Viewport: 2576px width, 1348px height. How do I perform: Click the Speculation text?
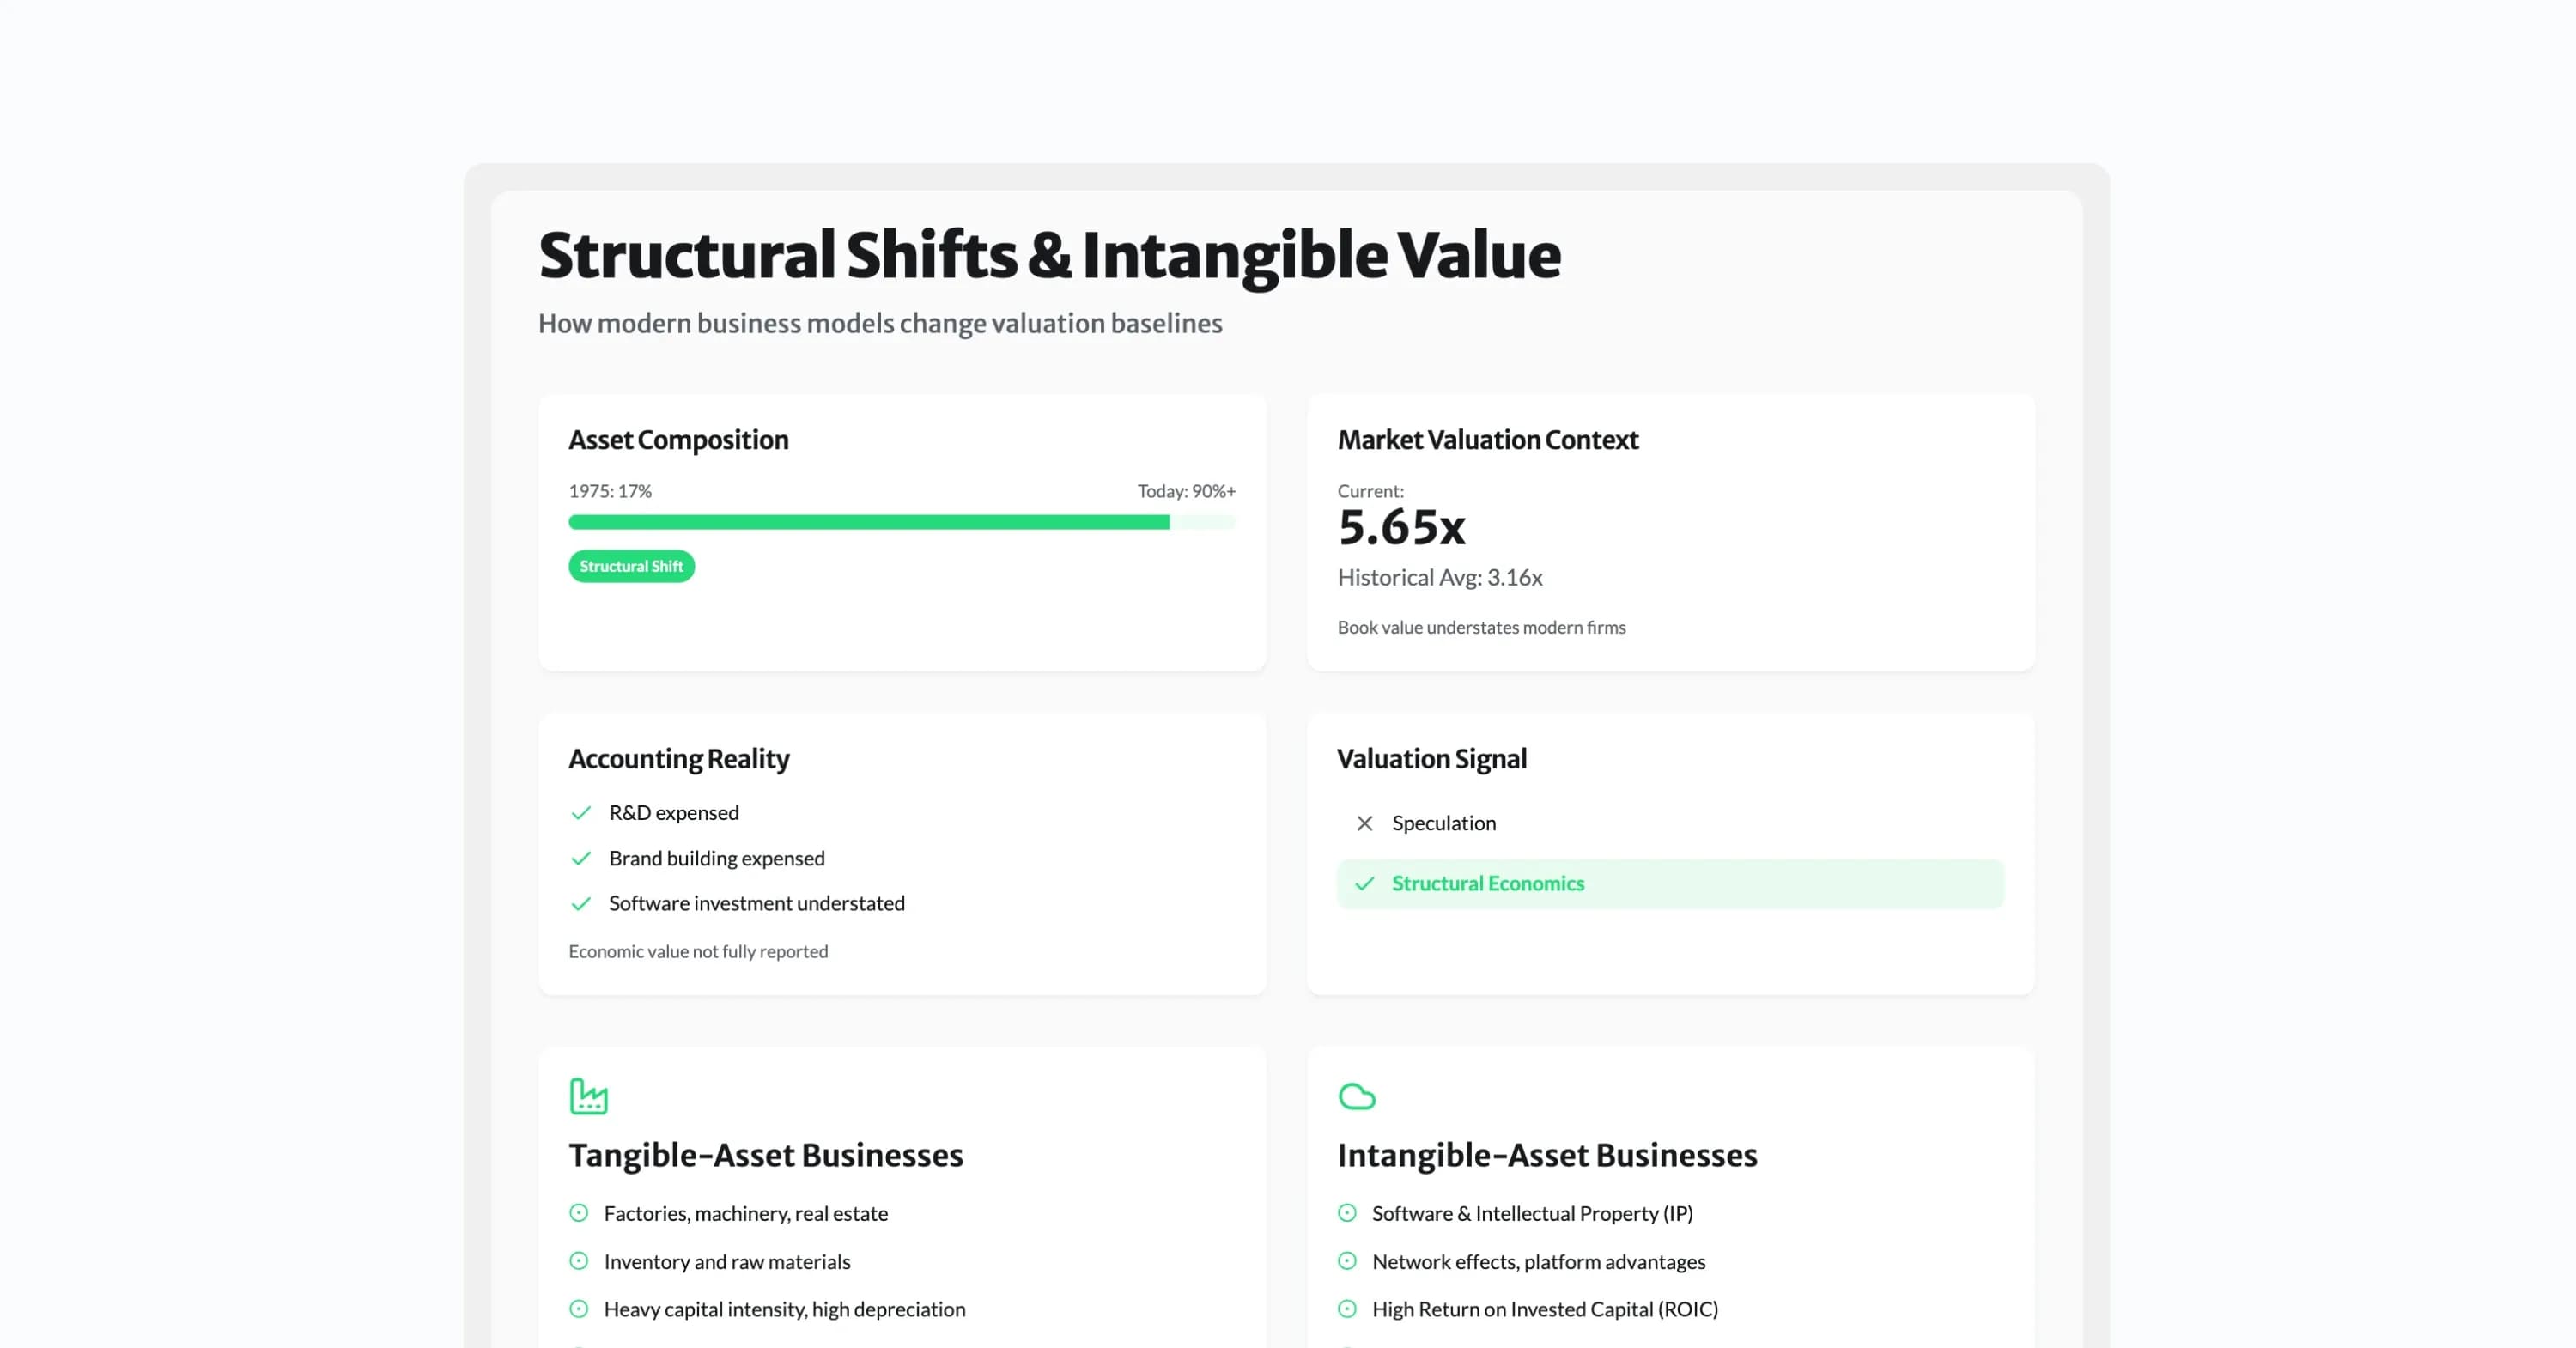[x=1444, y=823]
